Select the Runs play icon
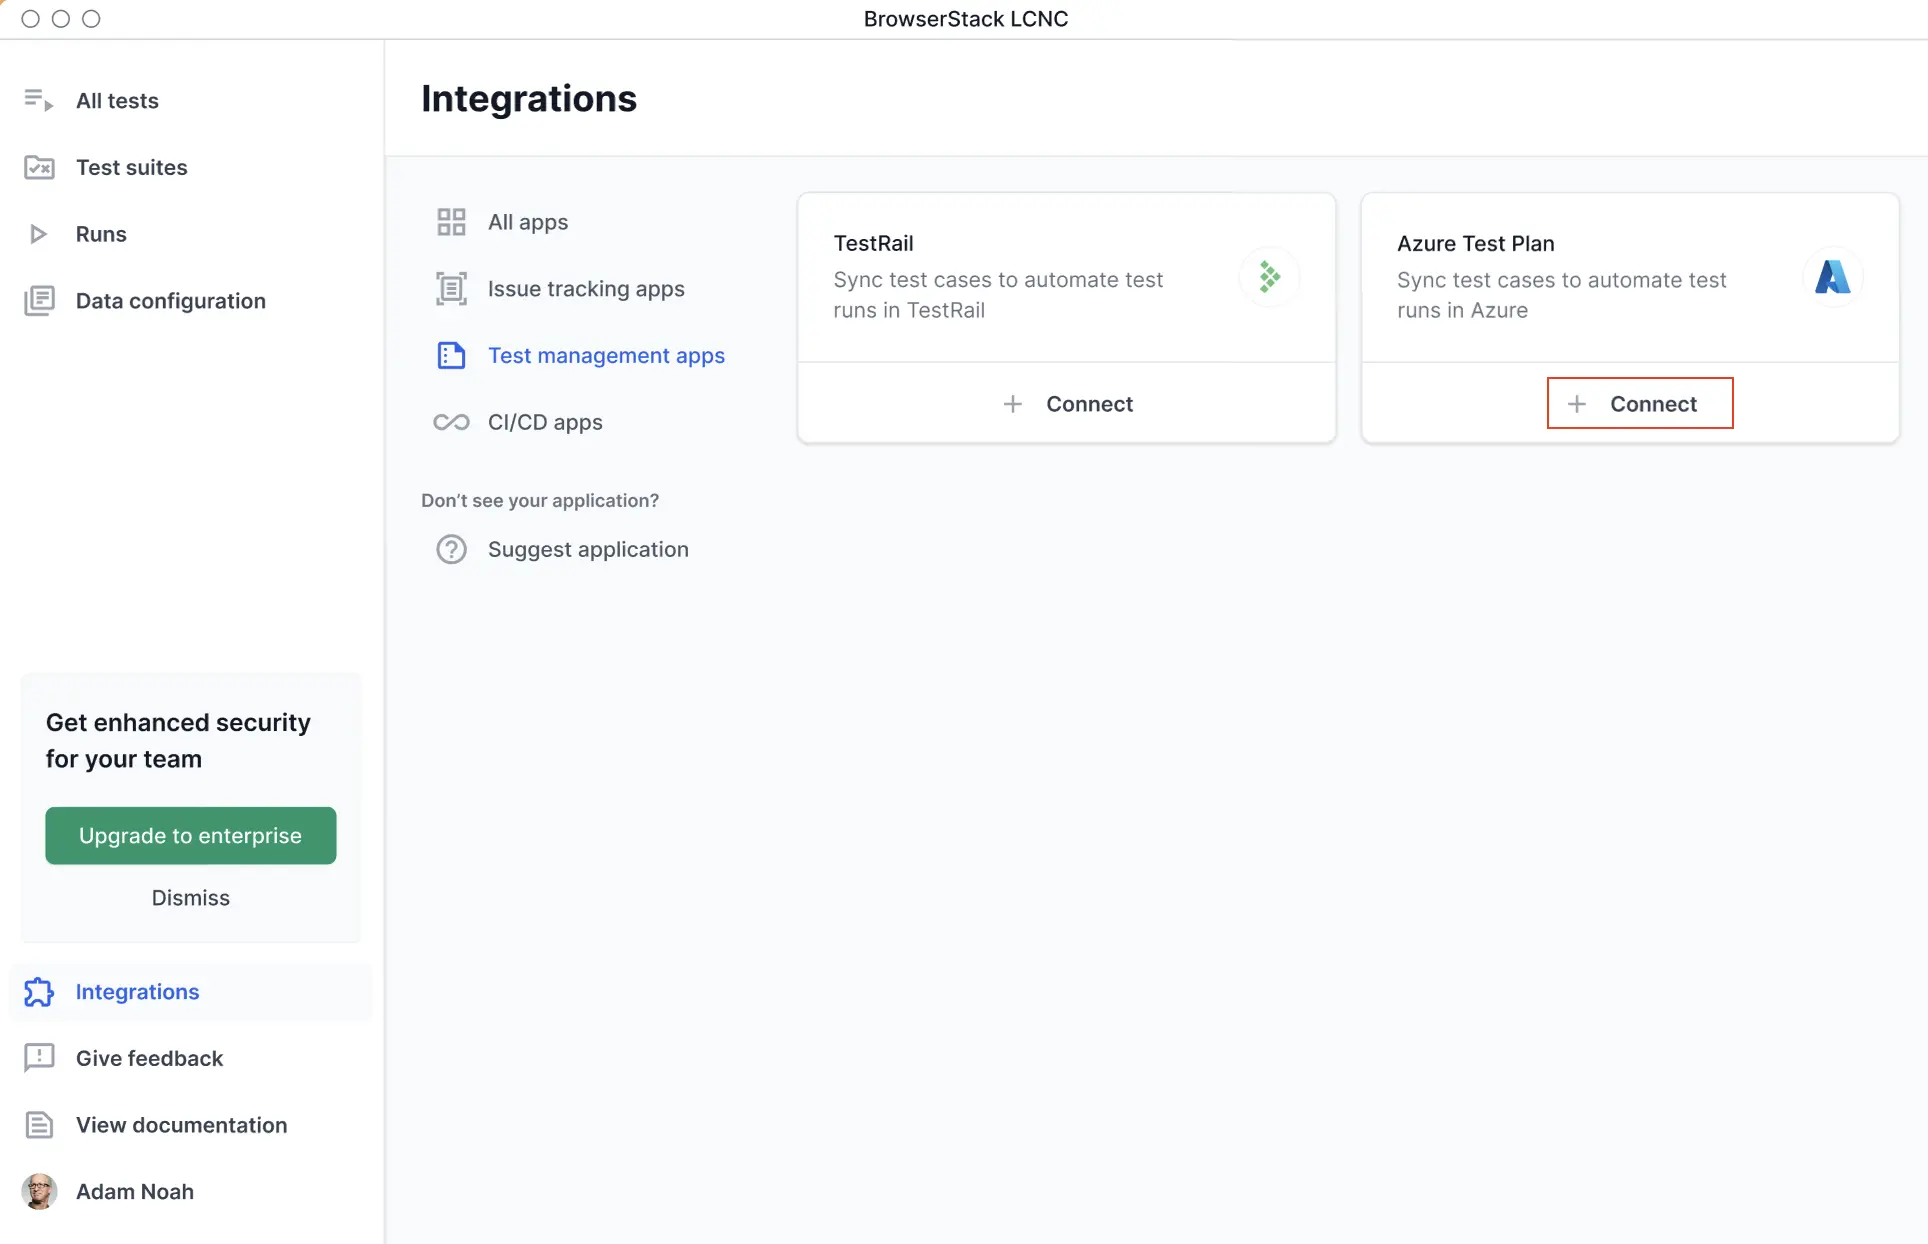Image resolution: width=1928 pixels, height=1244 pixels. 39,233
